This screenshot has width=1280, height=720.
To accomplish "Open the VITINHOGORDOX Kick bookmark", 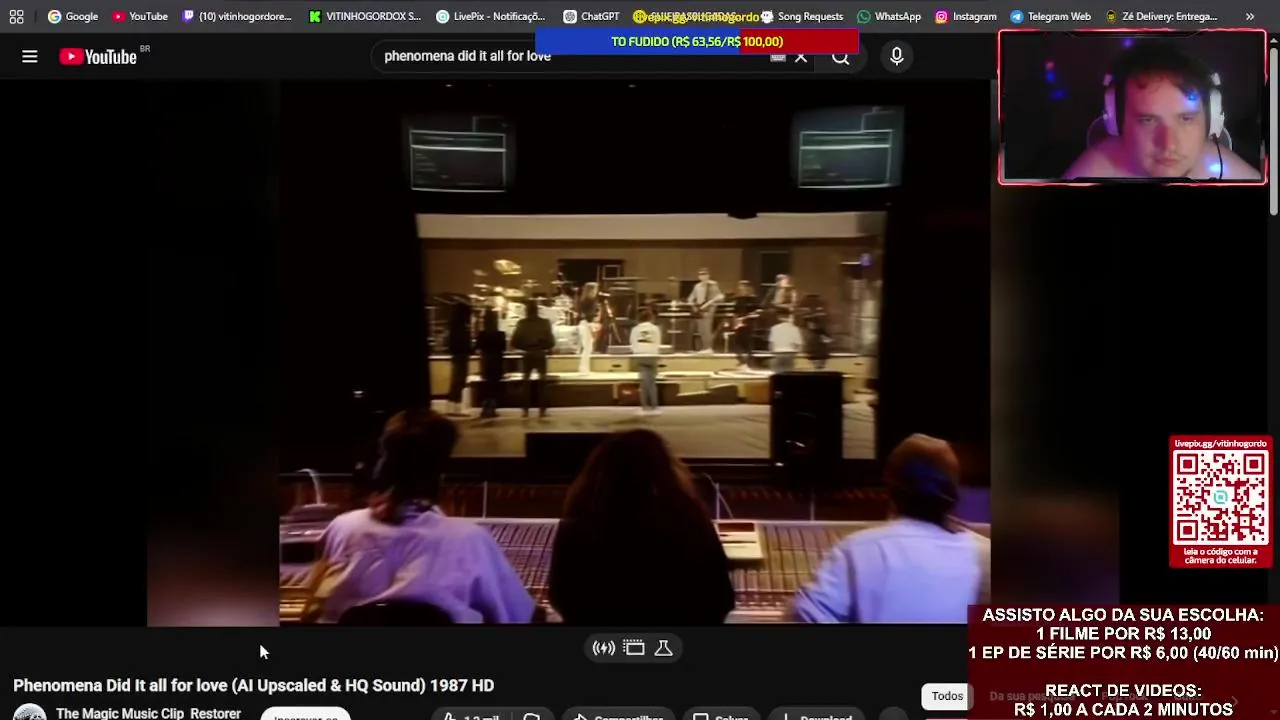I will click(x=365, y=16).
